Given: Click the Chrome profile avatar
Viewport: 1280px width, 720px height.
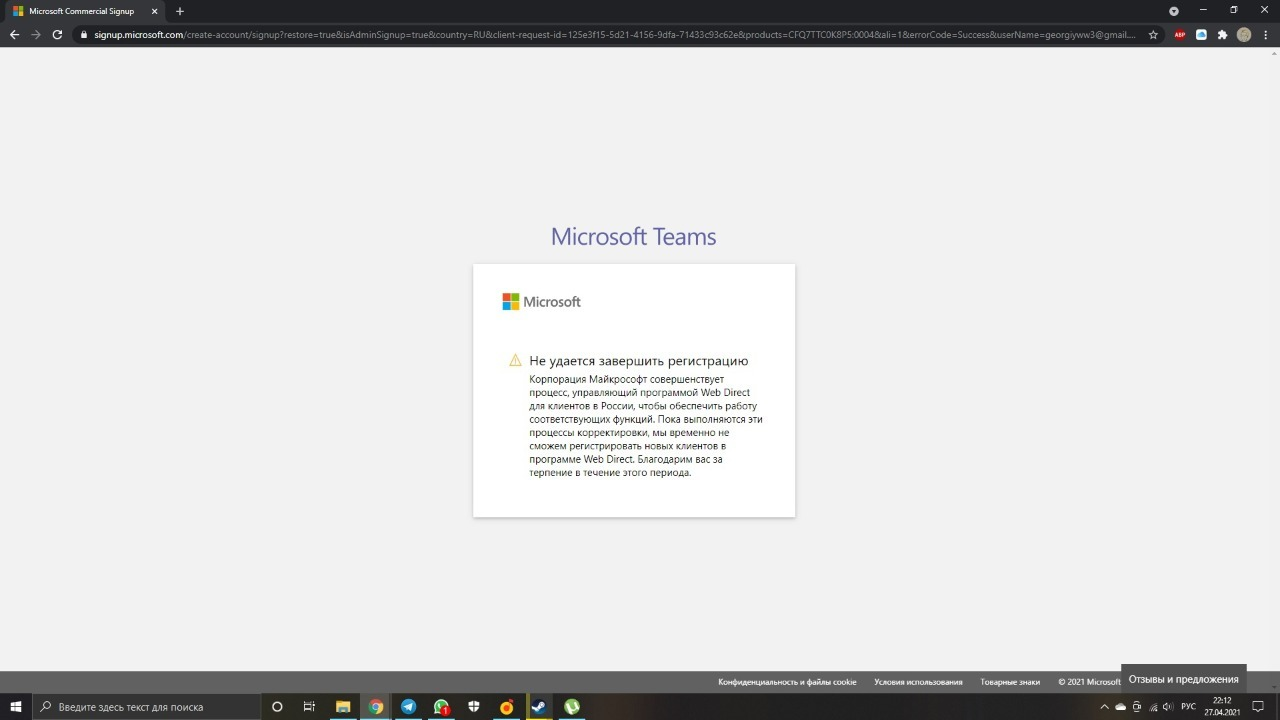Looking at the screenshot, I should click(x=1244, y=34).
